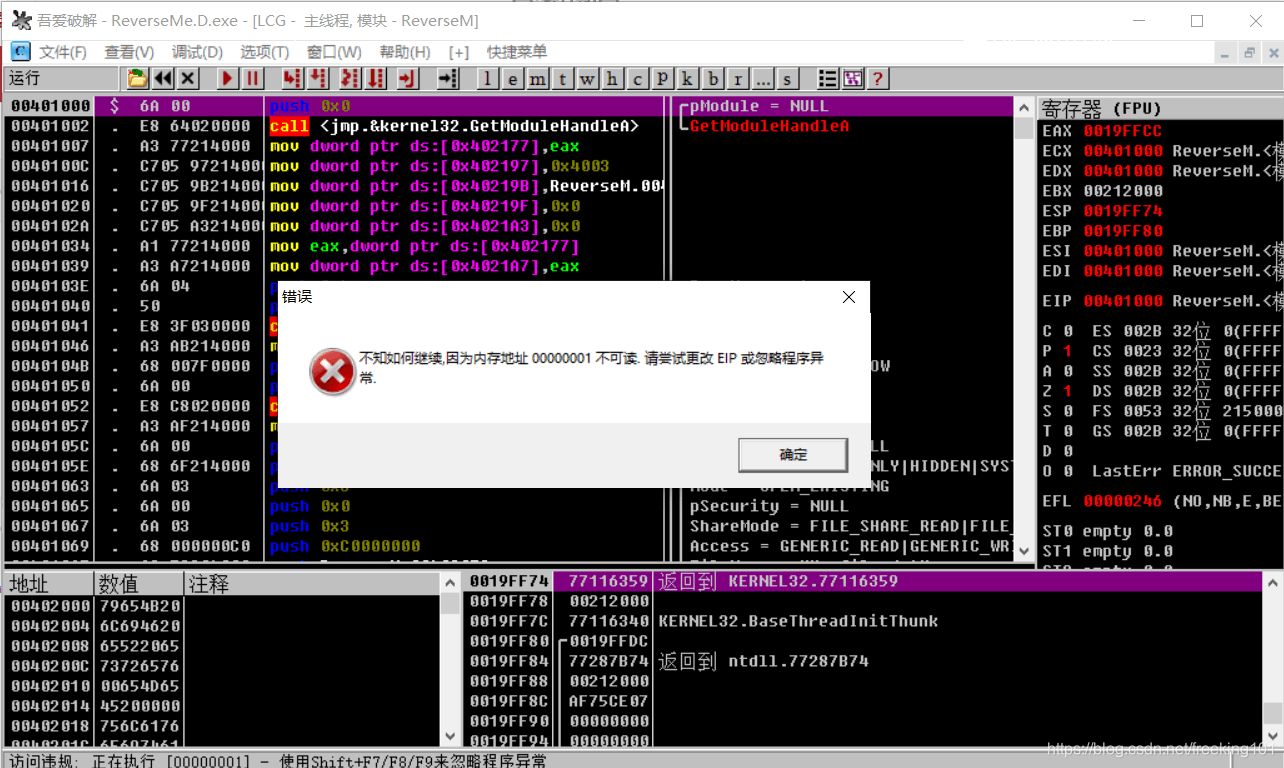Show executable modules via 'e' button
This screenshot has height=768, width=1284.
click(513, 79)
